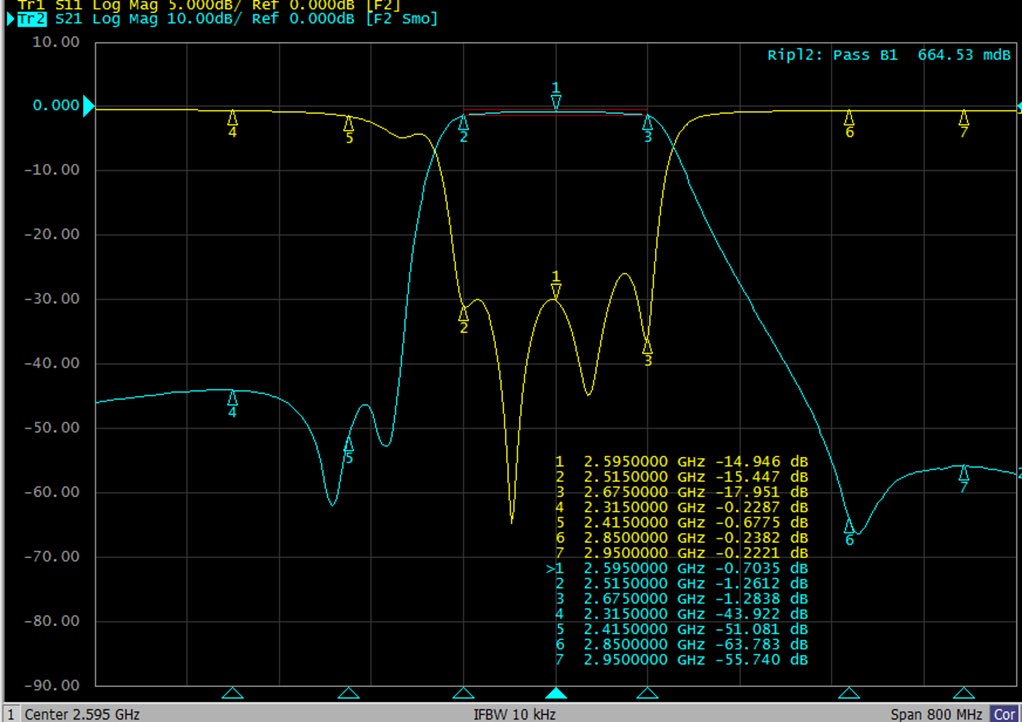
Task: Click yellow marker 1 on the S11 trace
Action: tap(556, 290)
